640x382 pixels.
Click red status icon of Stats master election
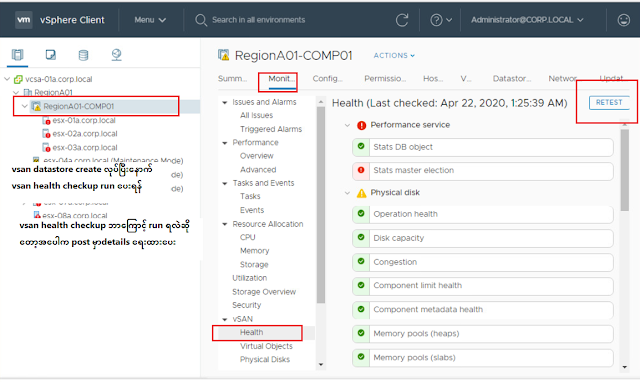point(361,170)
